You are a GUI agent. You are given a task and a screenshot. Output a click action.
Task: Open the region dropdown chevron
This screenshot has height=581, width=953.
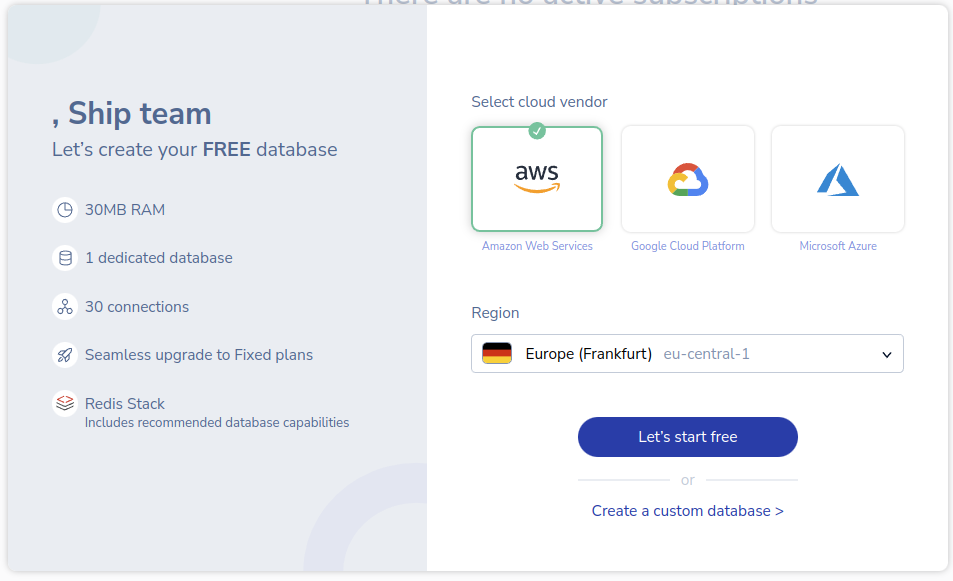click(886, 353)
